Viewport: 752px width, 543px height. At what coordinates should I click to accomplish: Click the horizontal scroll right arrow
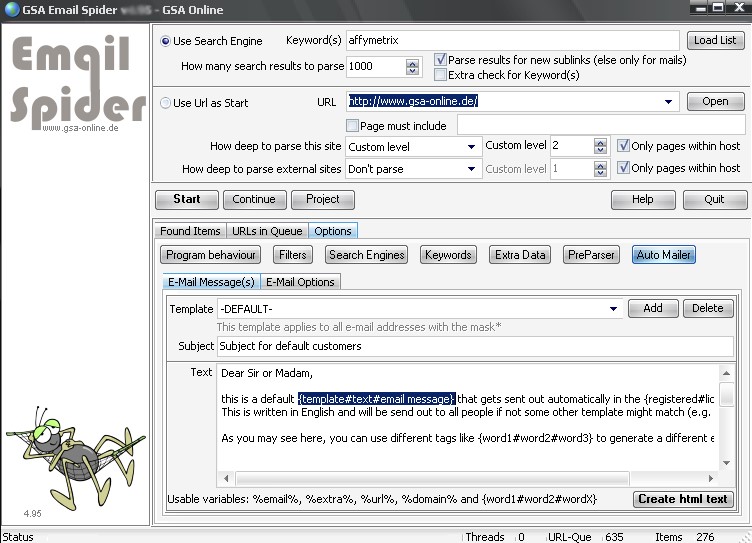coord(711,478)
